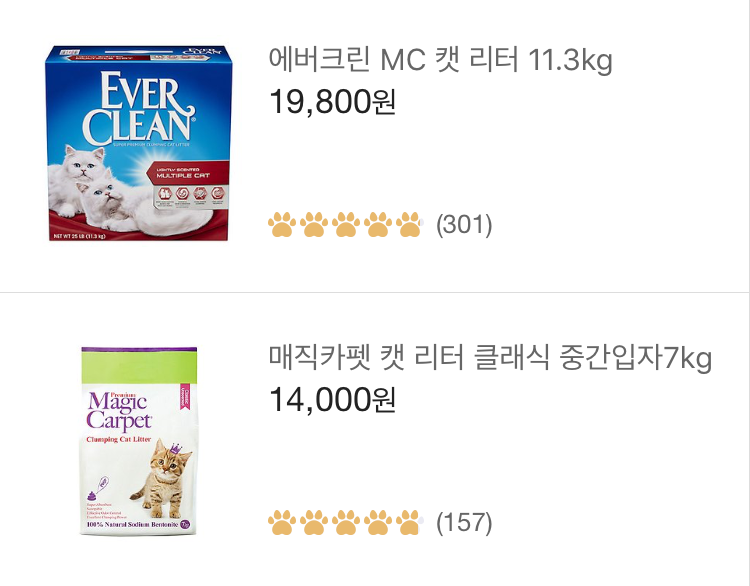Click the 19,800원 price
Viewport: 750px width, 586px height.
332,101
